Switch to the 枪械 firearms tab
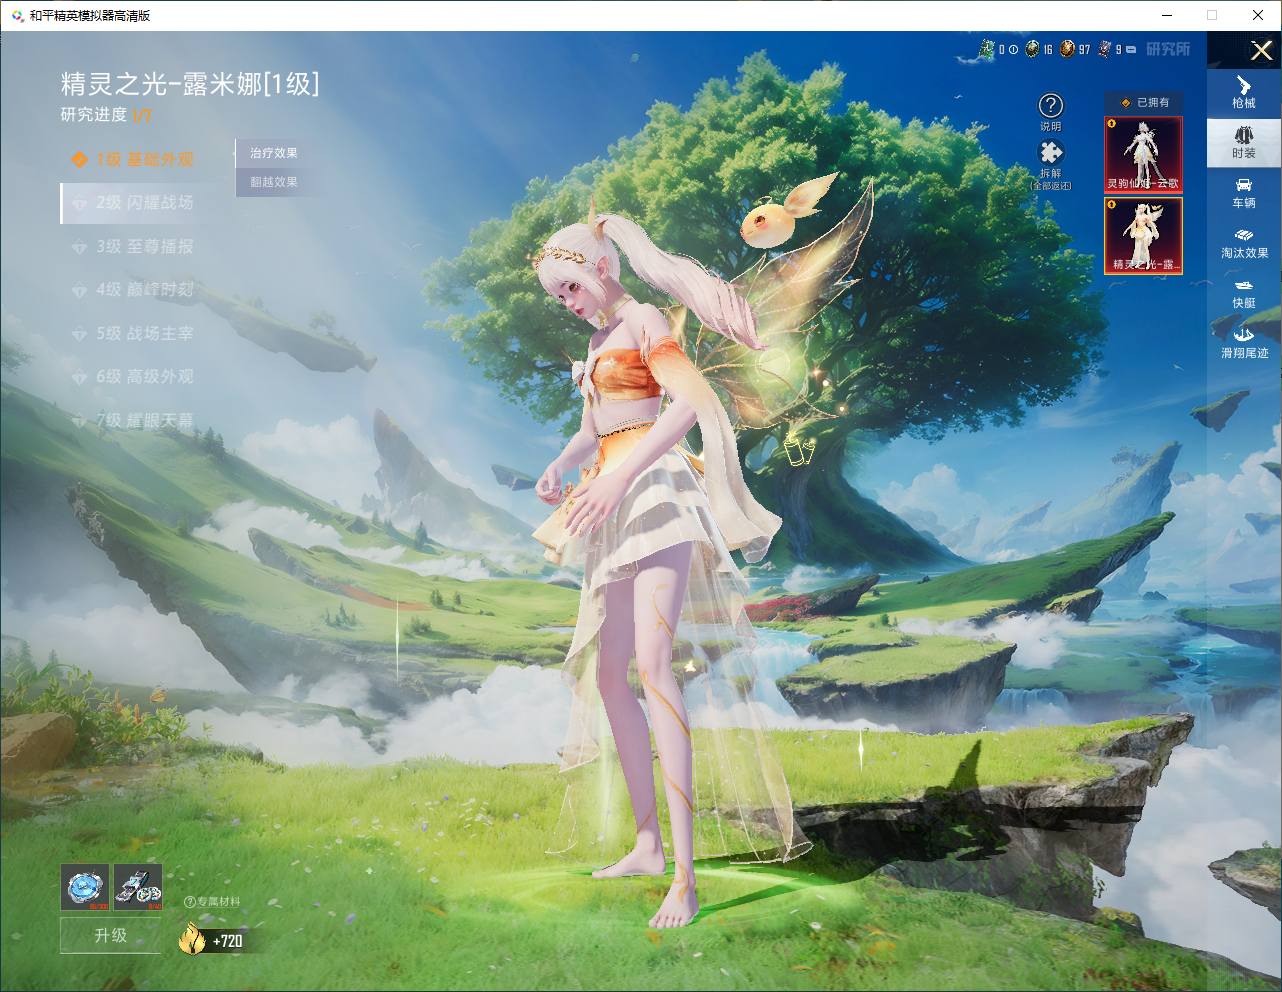 (1244, 93)
